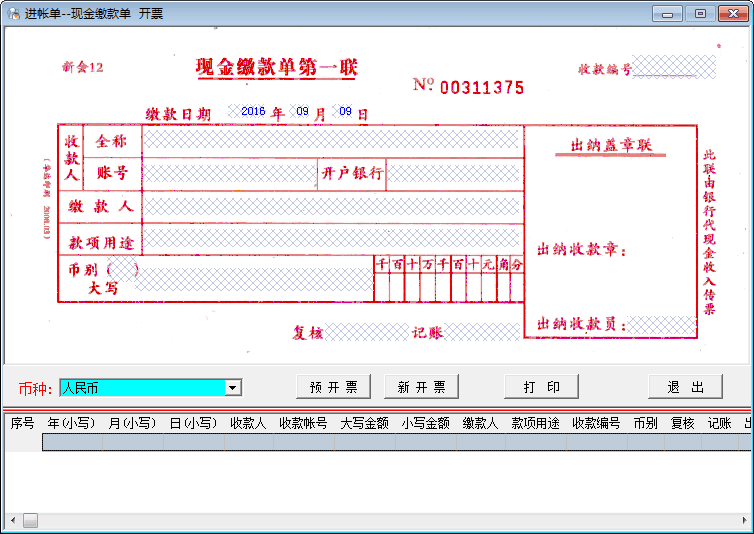The height and width of the screenshot is (534, 754).
Task: Click the 万 amount digit column
Action: [427, 279]
